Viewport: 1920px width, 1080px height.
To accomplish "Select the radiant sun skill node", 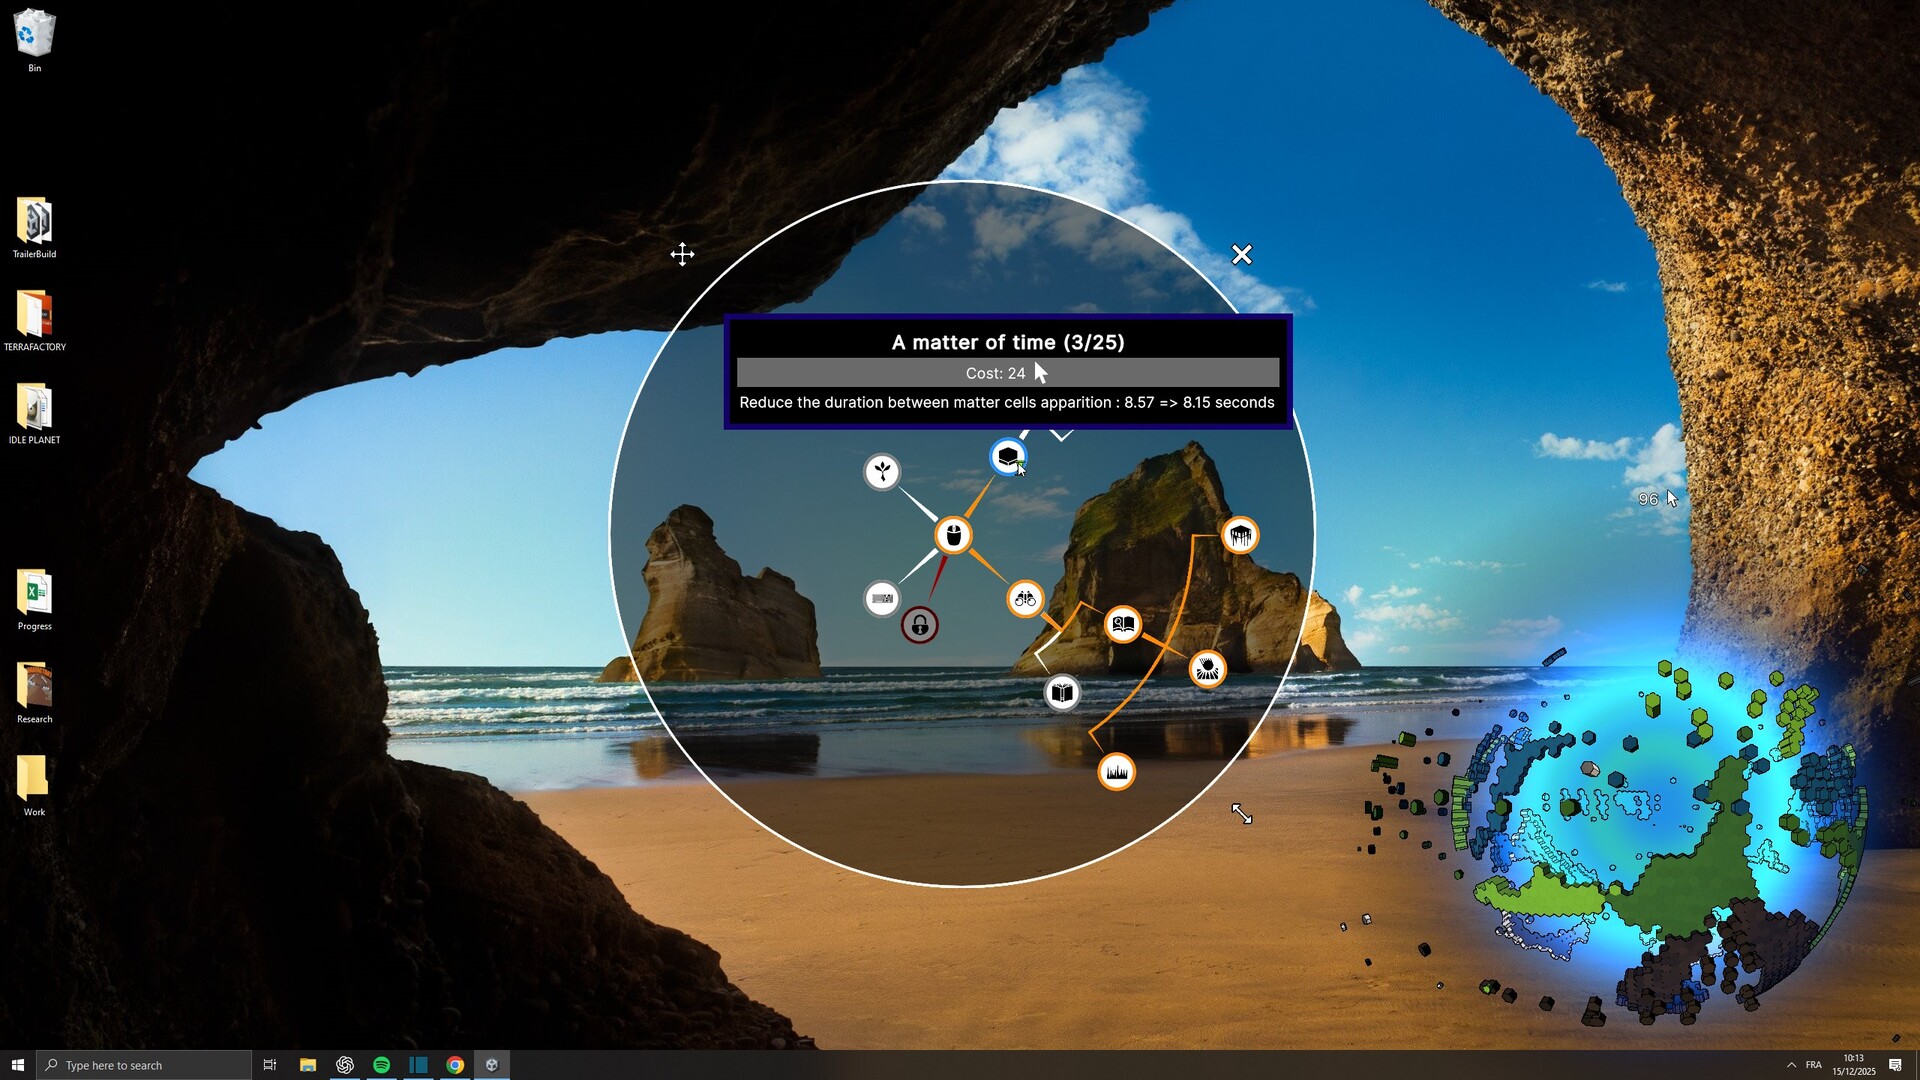I will pyautogui.click(x=1208, y=669).
